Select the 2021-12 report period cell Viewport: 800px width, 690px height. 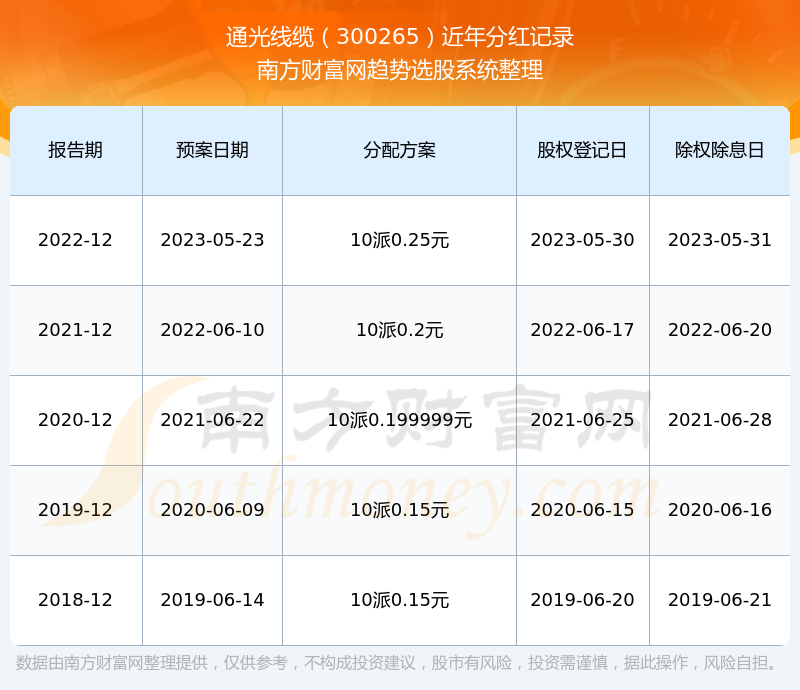point(76,330)
